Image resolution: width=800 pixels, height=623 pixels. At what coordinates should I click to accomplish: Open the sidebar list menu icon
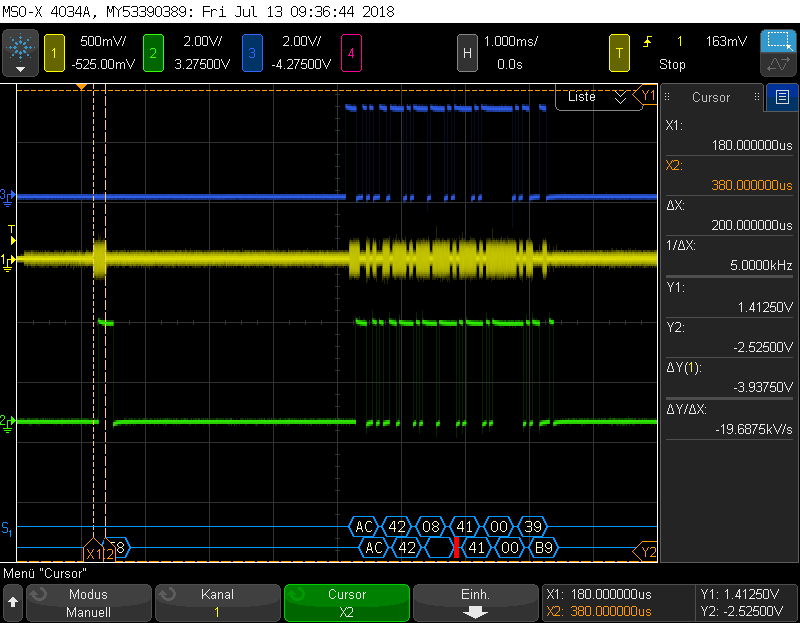pos(782,97)
